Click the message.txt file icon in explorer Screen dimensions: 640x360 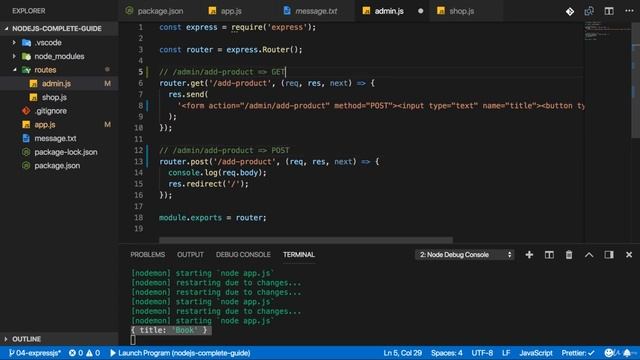[26, 138]
